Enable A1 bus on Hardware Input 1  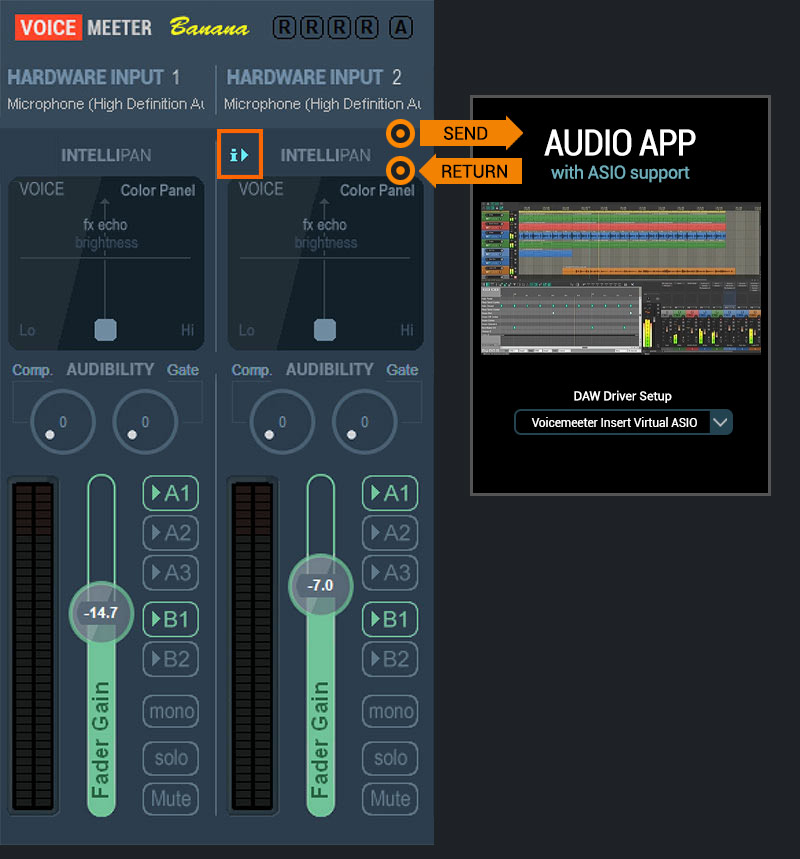170,493
